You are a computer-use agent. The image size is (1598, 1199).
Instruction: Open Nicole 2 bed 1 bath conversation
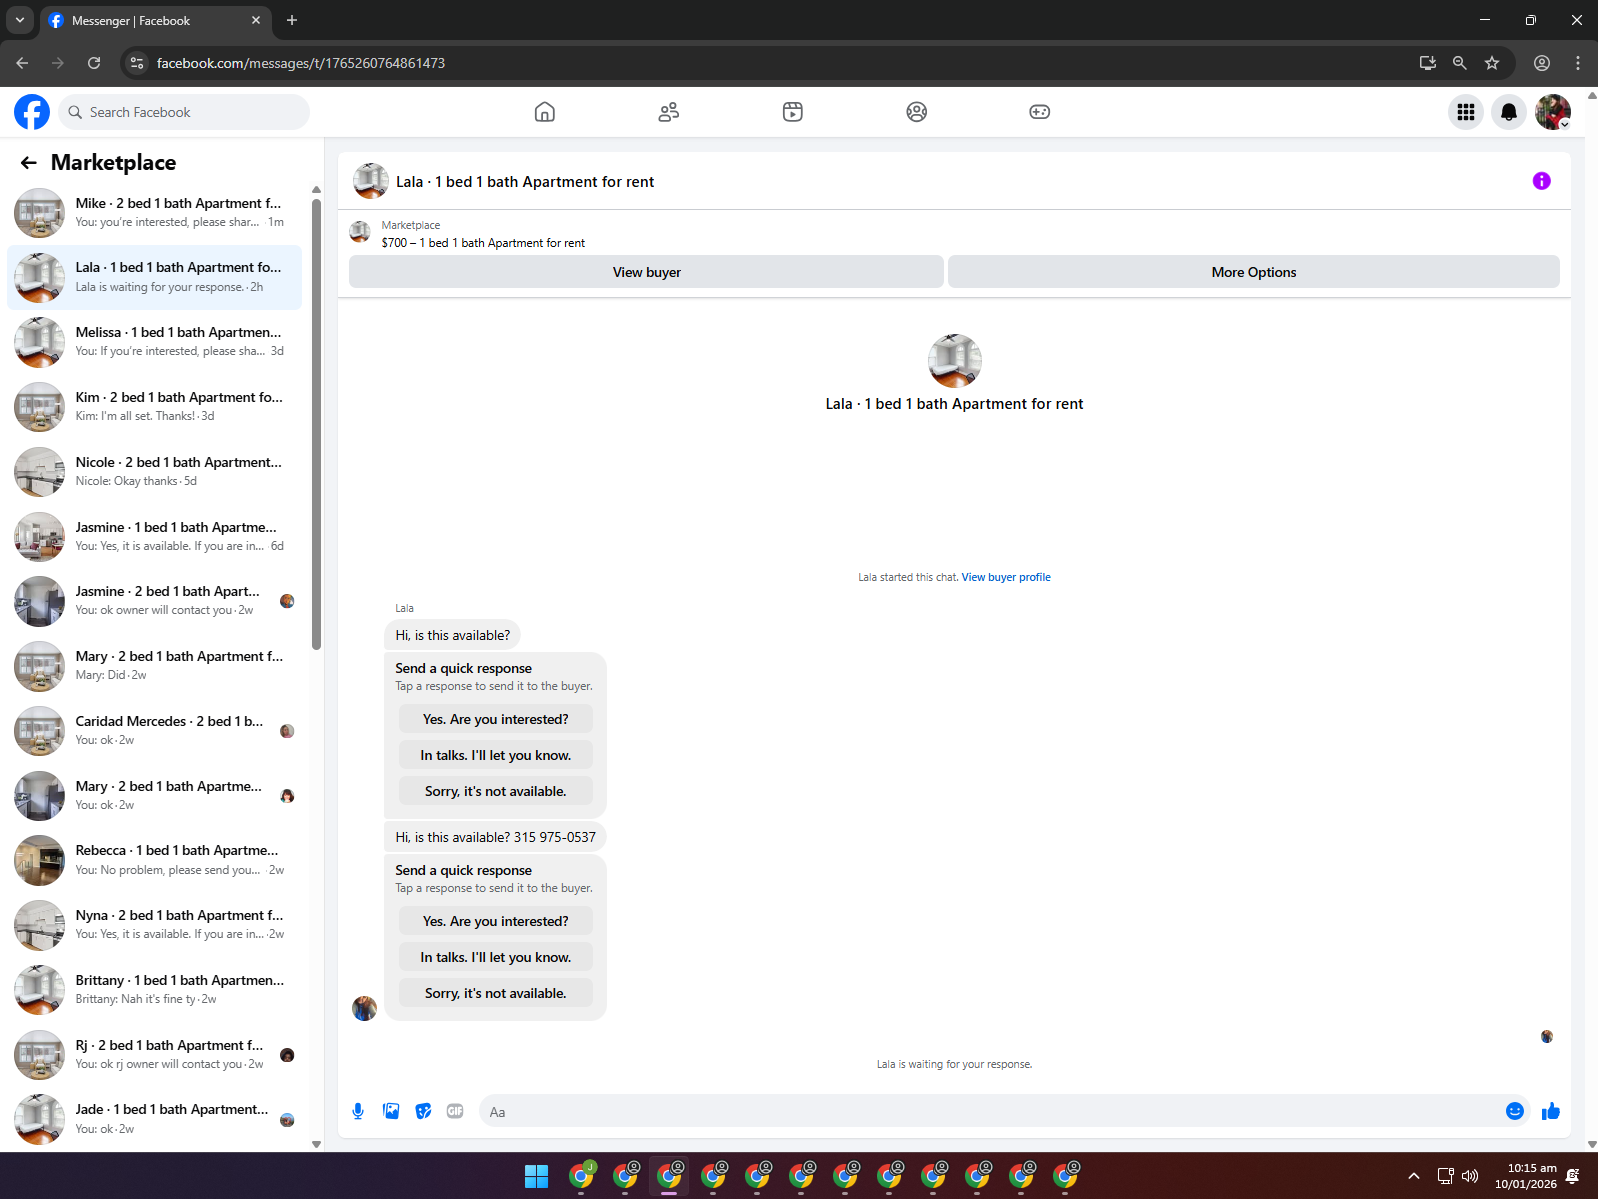(x=155, y=472)
